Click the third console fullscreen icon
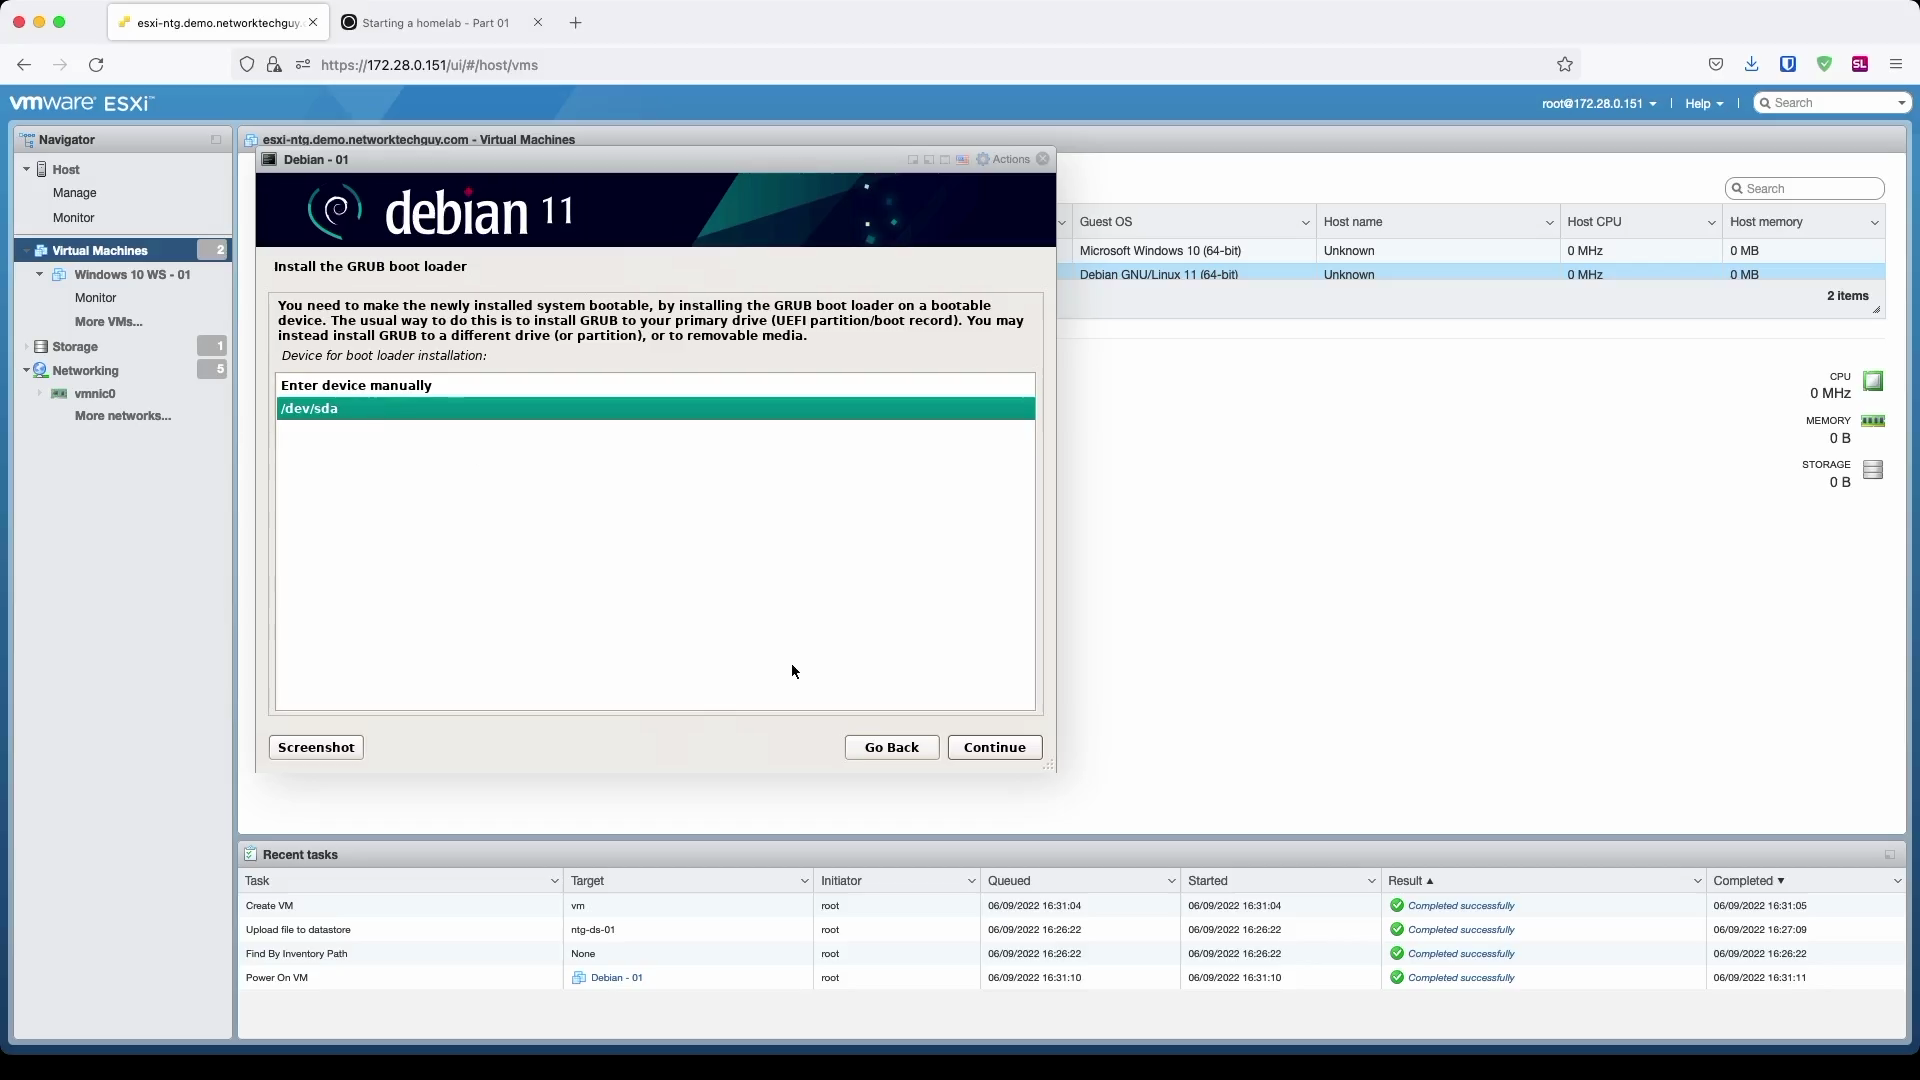The height and width of the screenshot is (1080, 1920). [945, 160]
